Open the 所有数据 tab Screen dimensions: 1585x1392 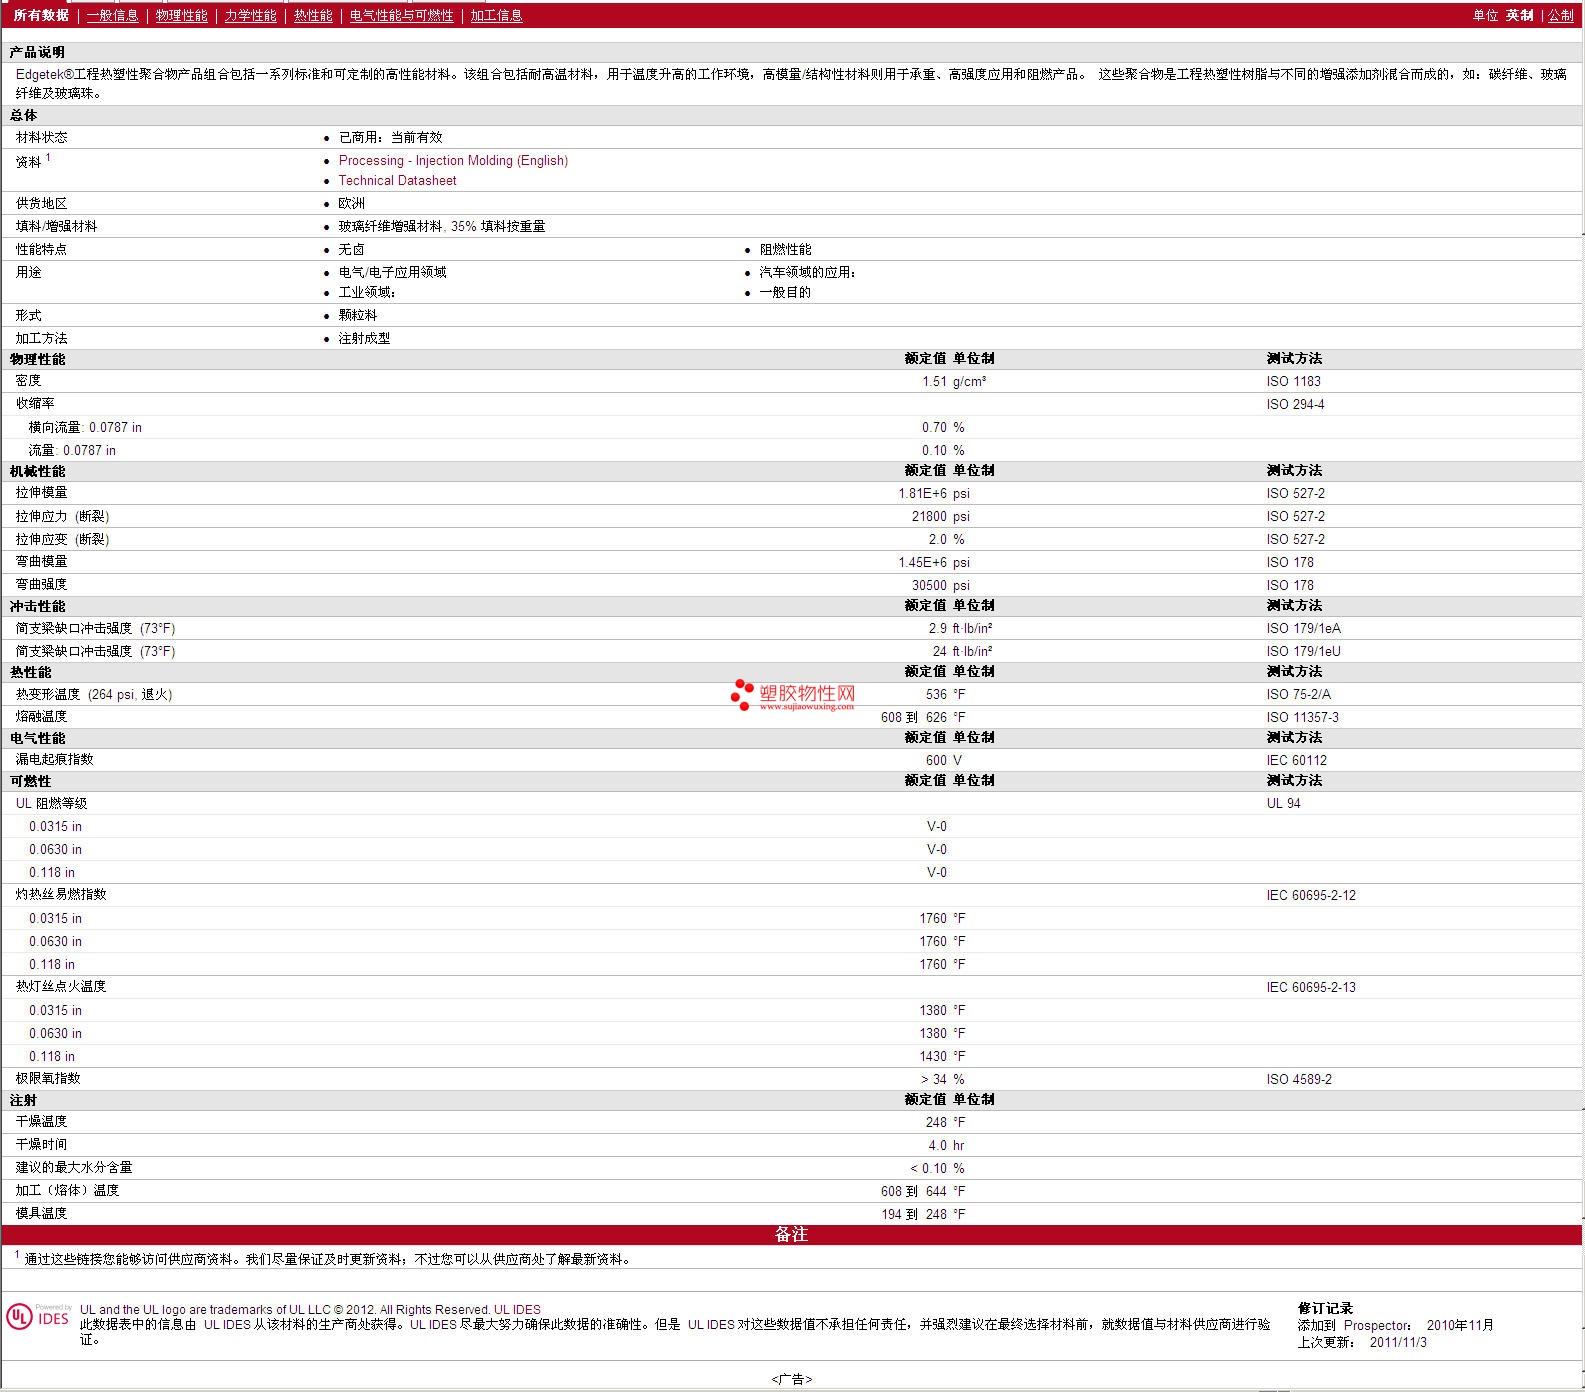(x=41, y=16)
